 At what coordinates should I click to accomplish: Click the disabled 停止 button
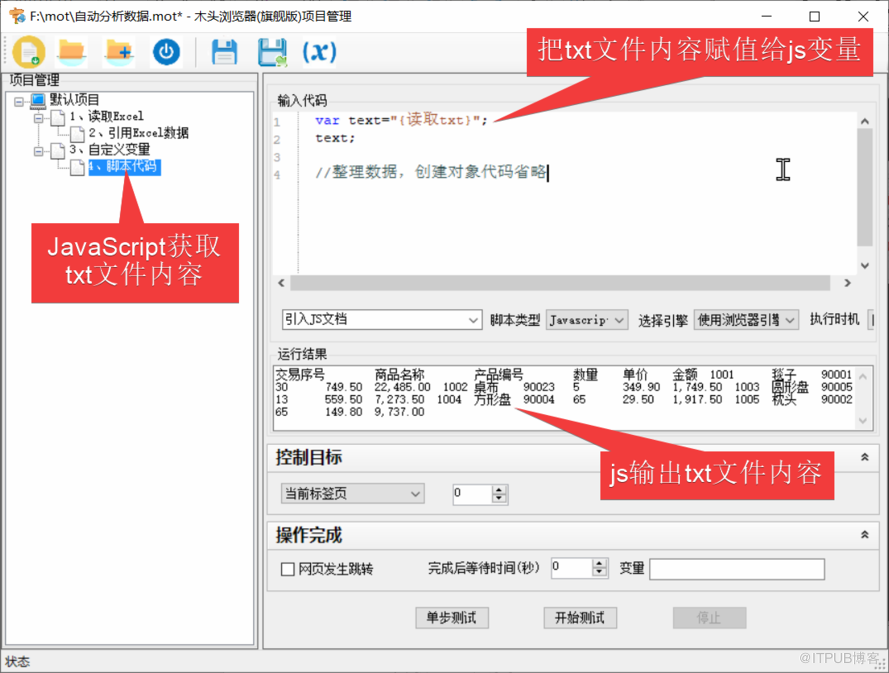coord(709,617)
